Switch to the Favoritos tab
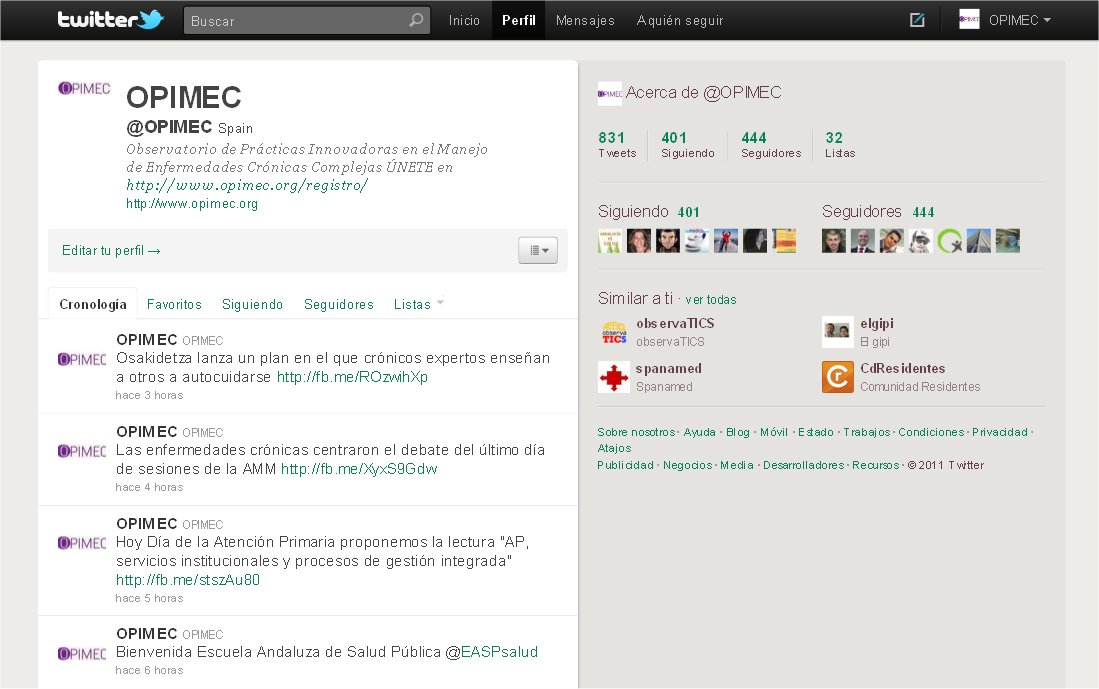 coord(174,304)
